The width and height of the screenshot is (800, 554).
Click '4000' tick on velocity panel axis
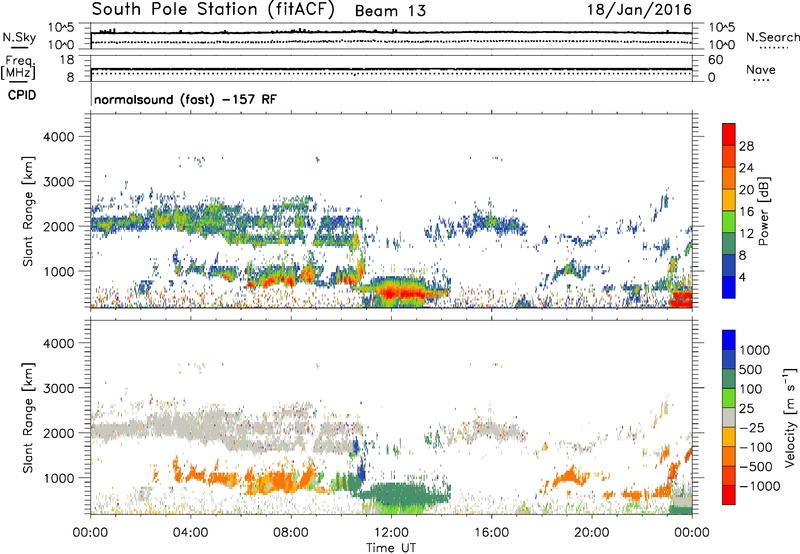[58, 343]
